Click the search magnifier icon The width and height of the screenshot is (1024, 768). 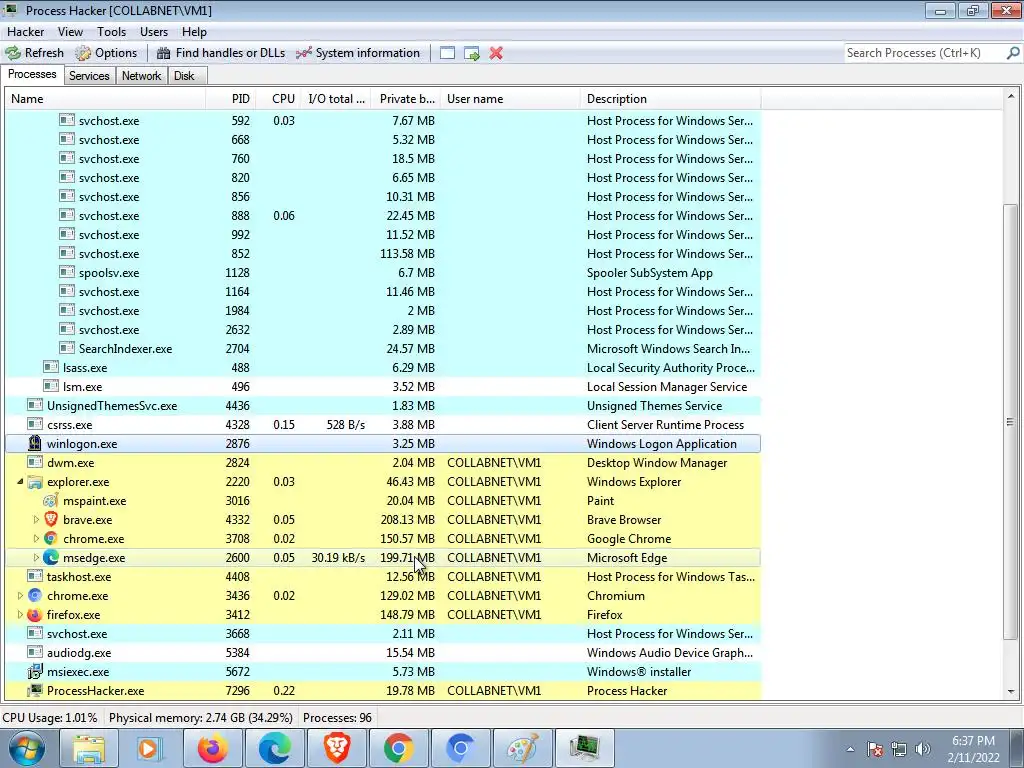1012,53
